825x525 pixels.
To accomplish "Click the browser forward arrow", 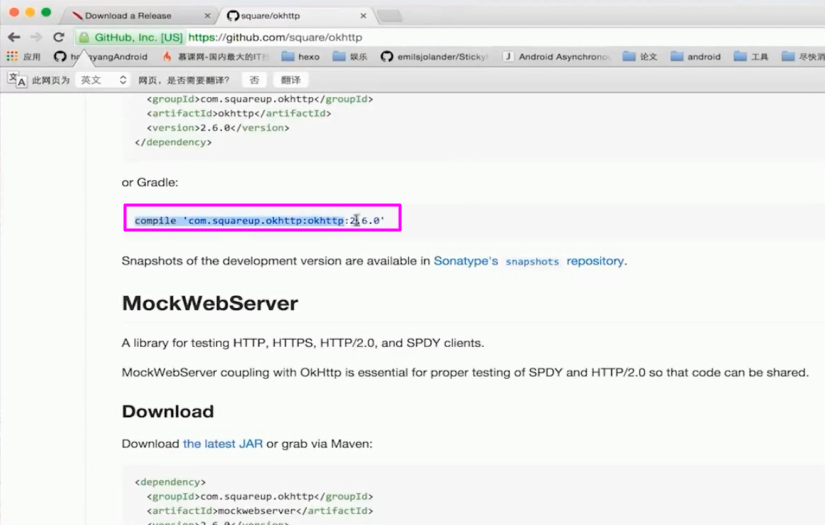I will (x=36, y=37).
